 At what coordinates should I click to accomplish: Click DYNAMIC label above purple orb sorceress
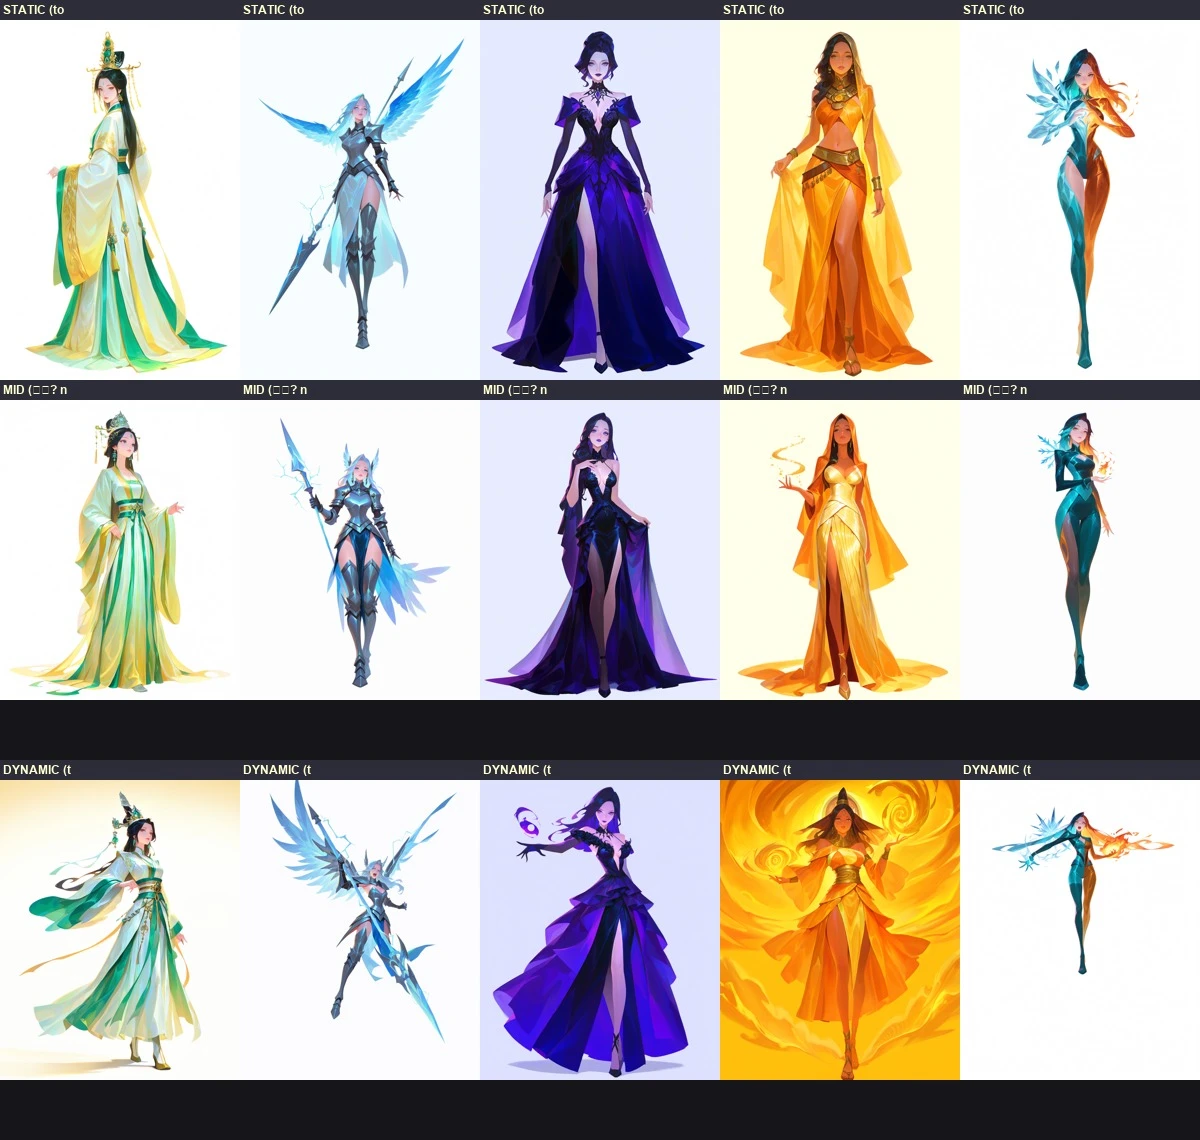[517, 770]
